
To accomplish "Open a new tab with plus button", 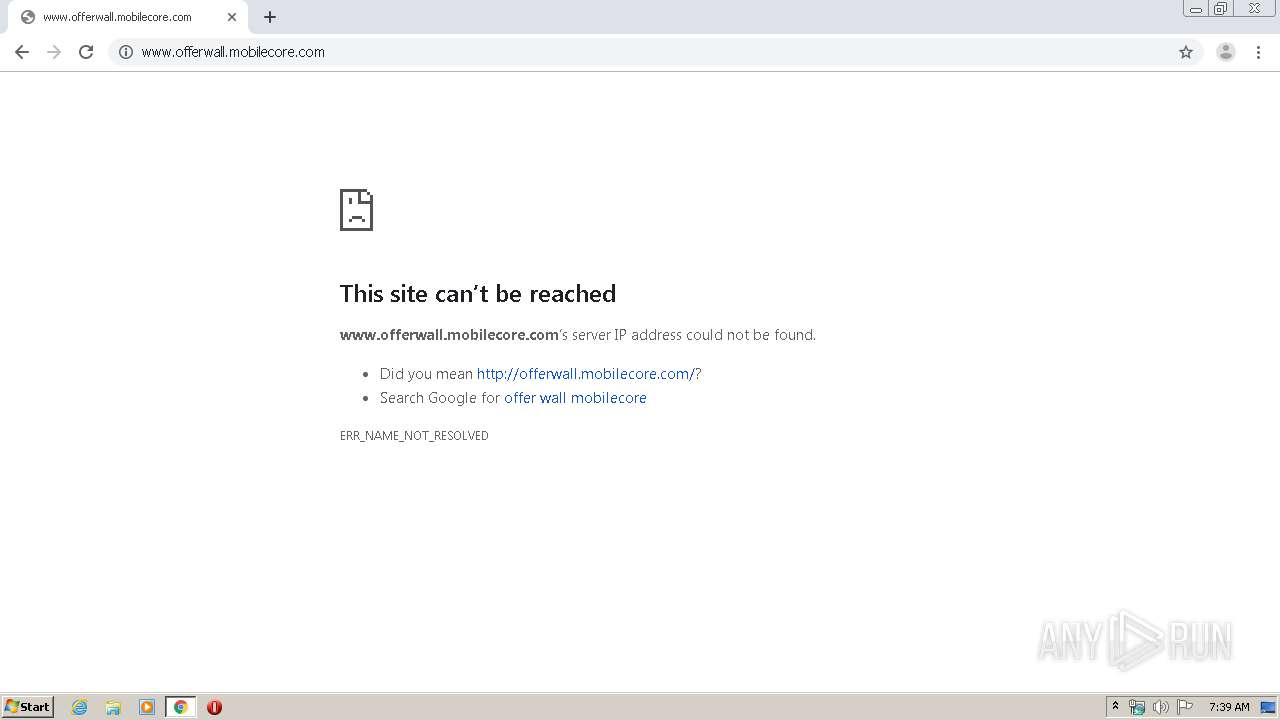I will [x=270, y=17].
